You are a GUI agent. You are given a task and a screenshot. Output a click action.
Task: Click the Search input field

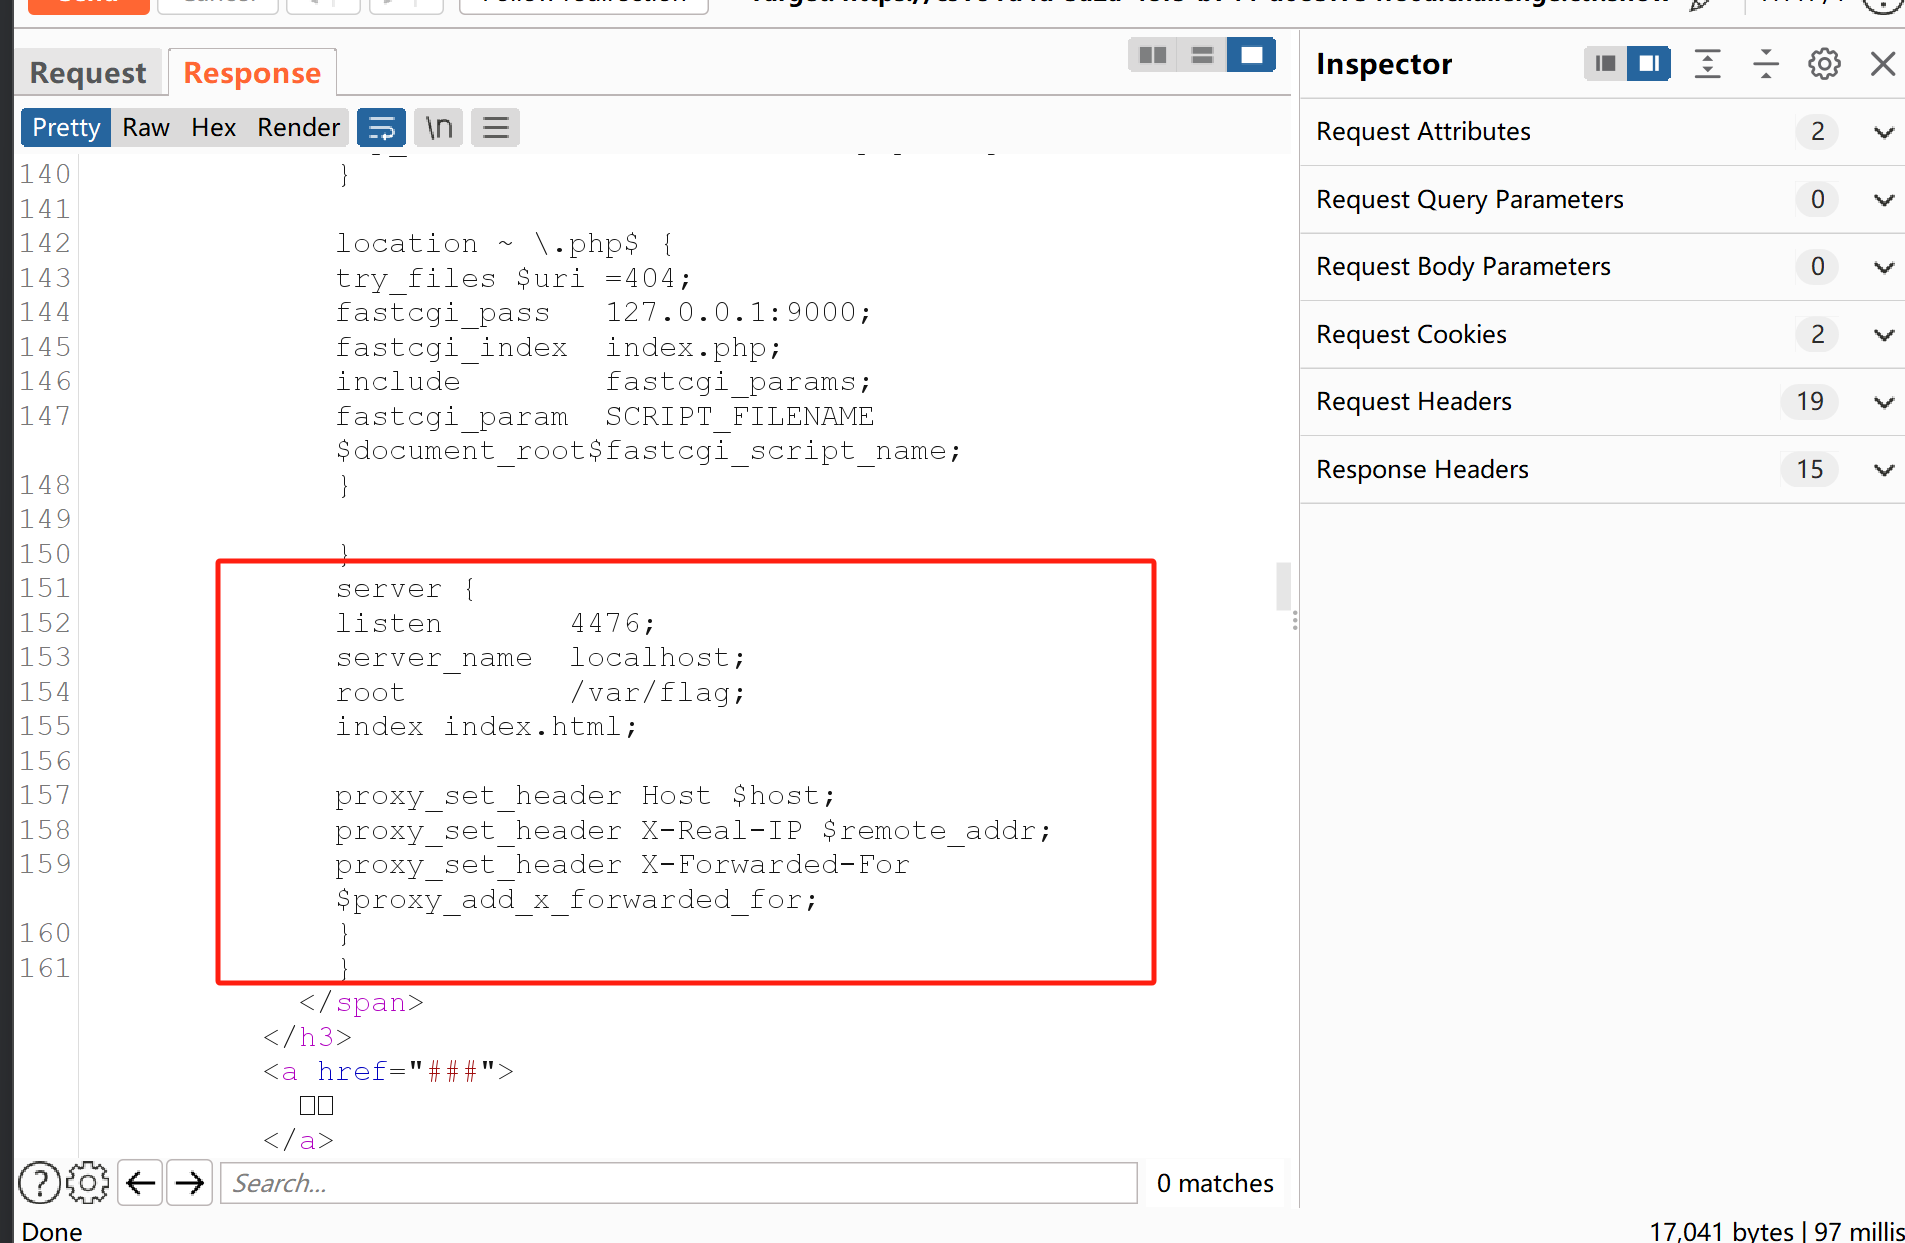point(678,1183)
